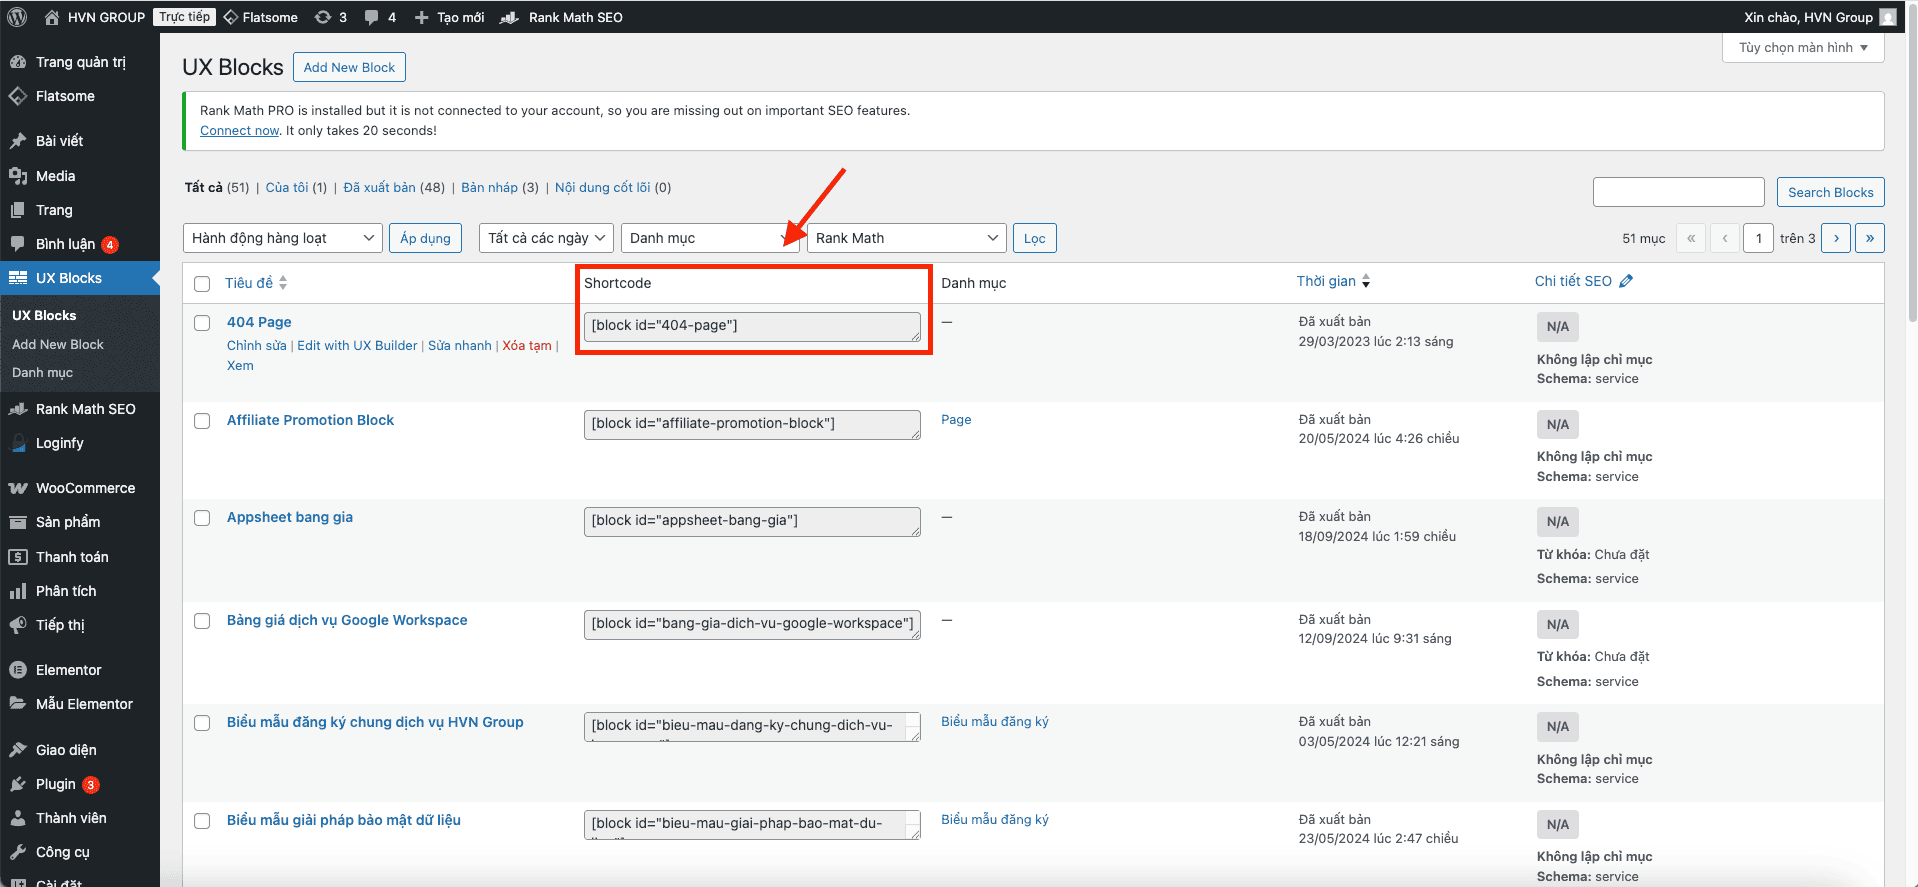Go to next page arrow in pagination

click(x=1835, y=238)
